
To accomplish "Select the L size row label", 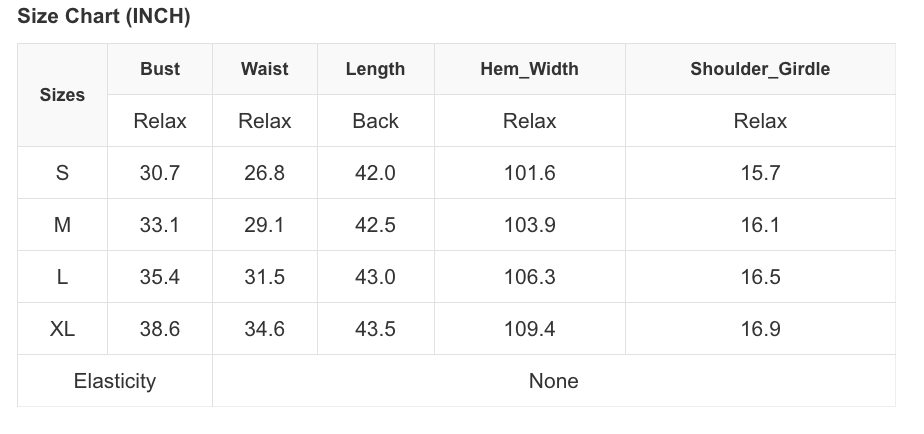I will tap(62, 277).
